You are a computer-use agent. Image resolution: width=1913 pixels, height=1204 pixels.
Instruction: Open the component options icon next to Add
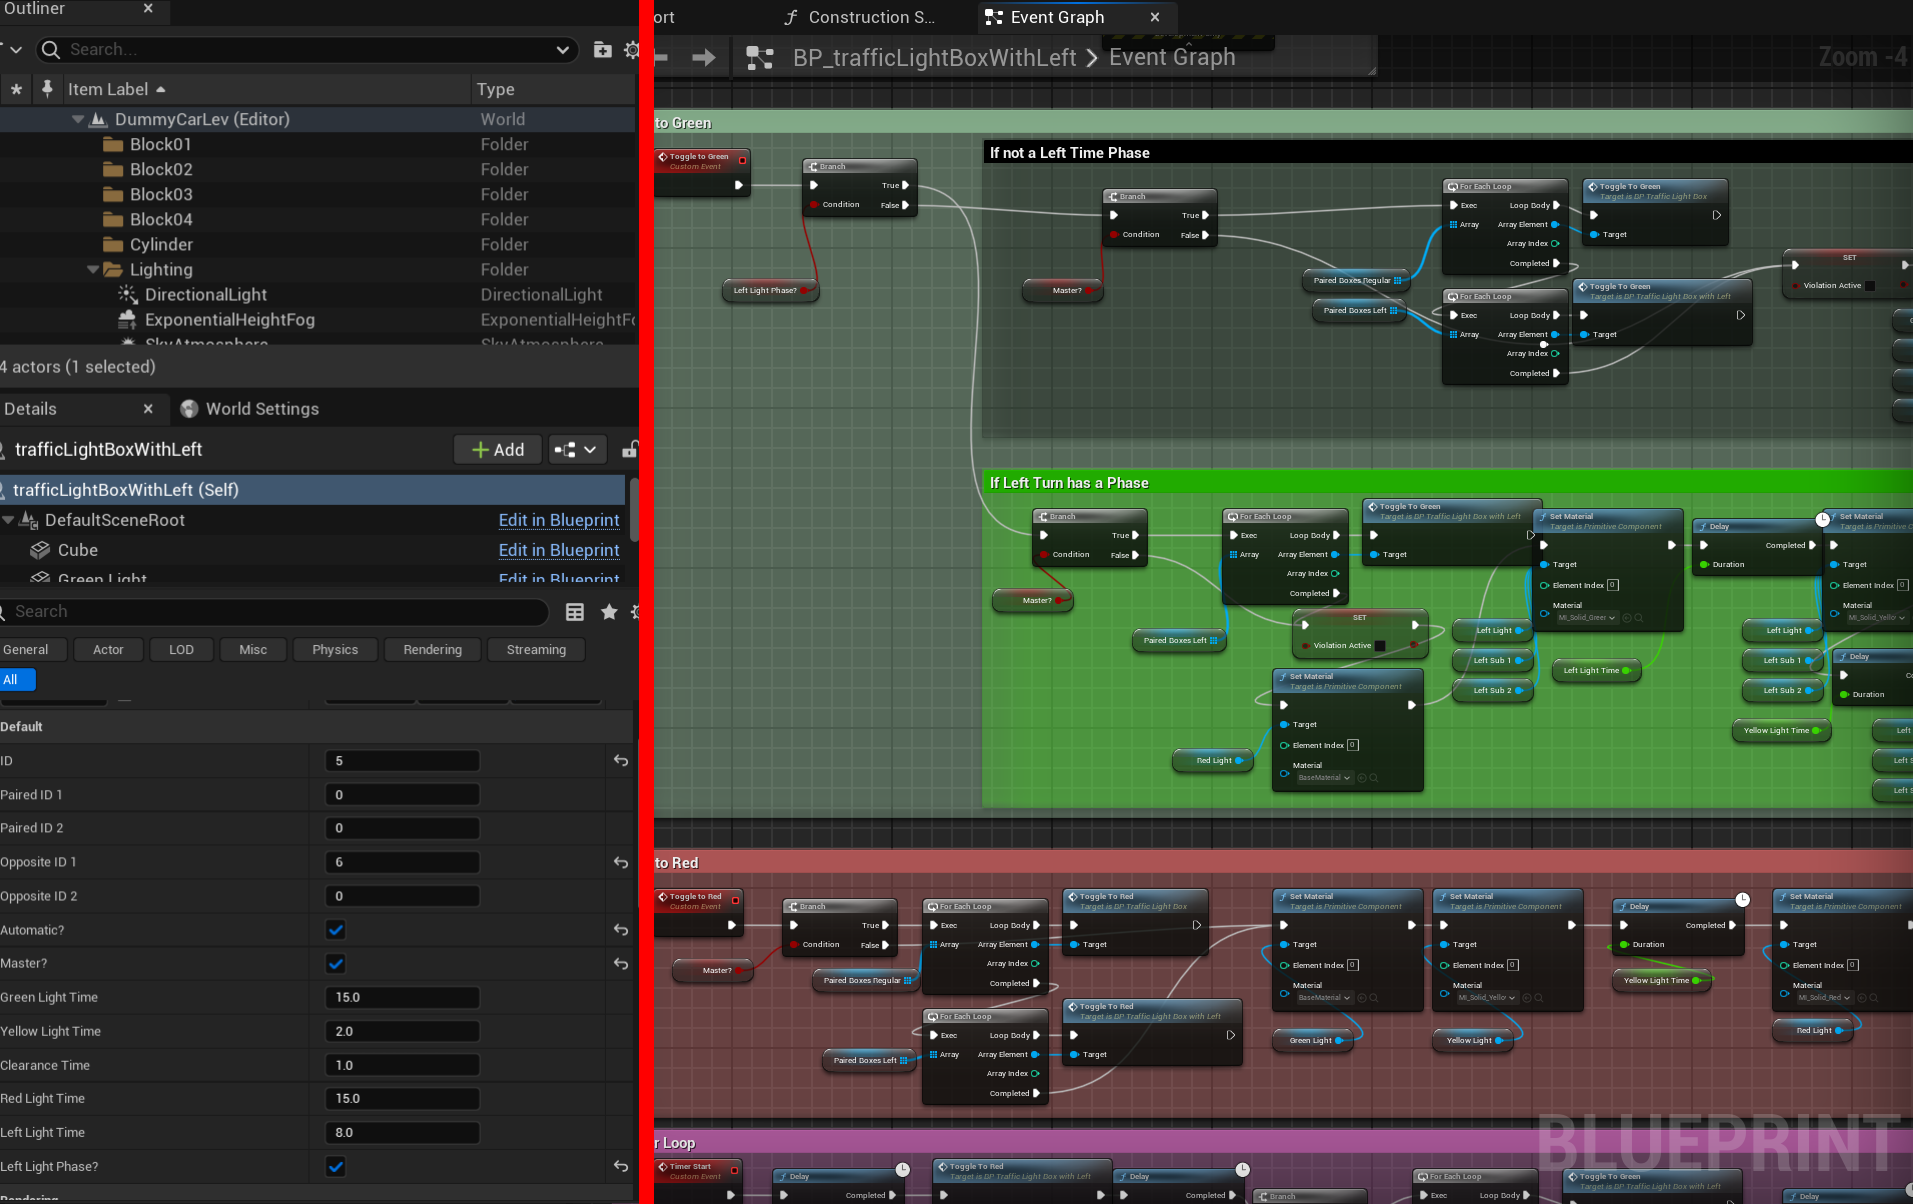pyautogui.click(x=577, y=449)
